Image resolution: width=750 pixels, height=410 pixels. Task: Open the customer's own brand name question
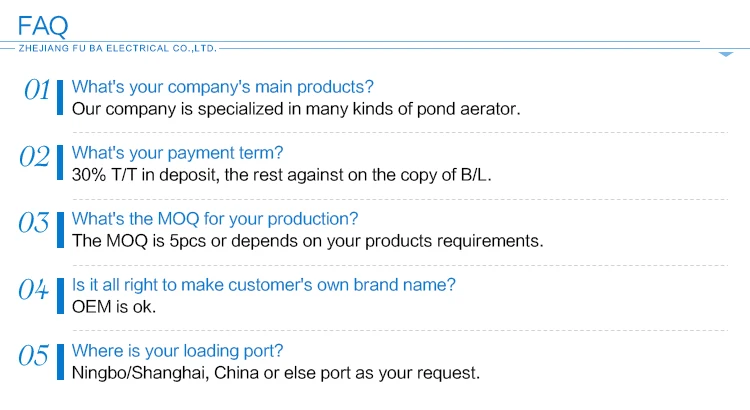coord(264,285)
